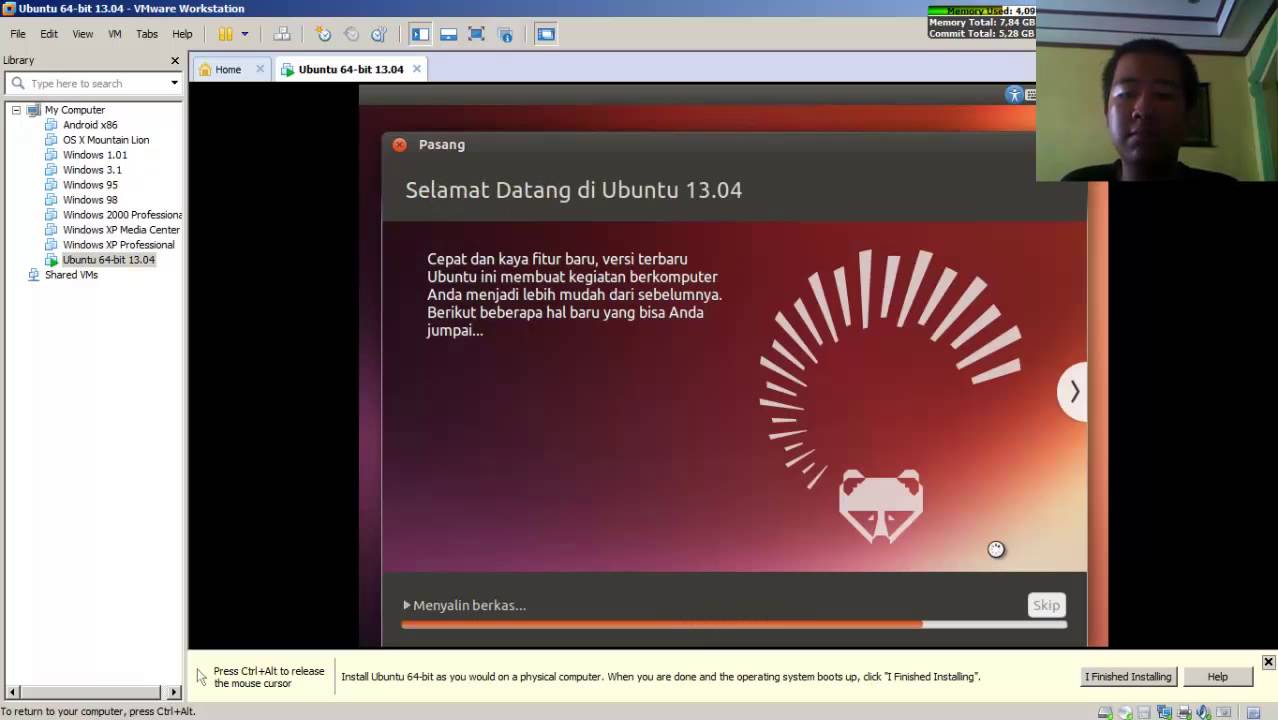Close the Home tab
This screenshot has height=720, width=1278.
[x=260, y=69]
